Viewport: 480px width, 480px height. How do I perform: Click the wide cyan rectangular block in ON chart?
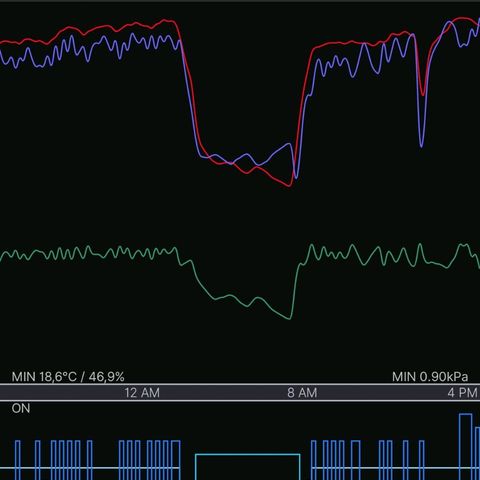point(248,467)
